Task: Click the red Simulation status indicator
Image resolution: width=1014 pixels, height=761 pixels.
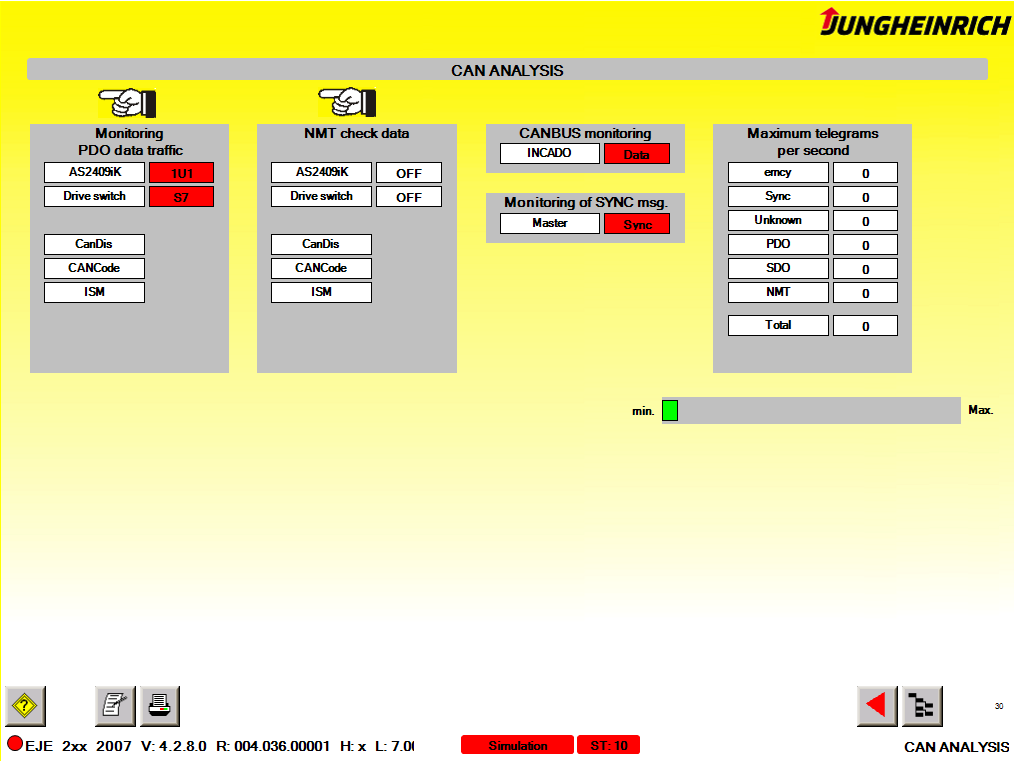Action: click(x=517, y=745)
